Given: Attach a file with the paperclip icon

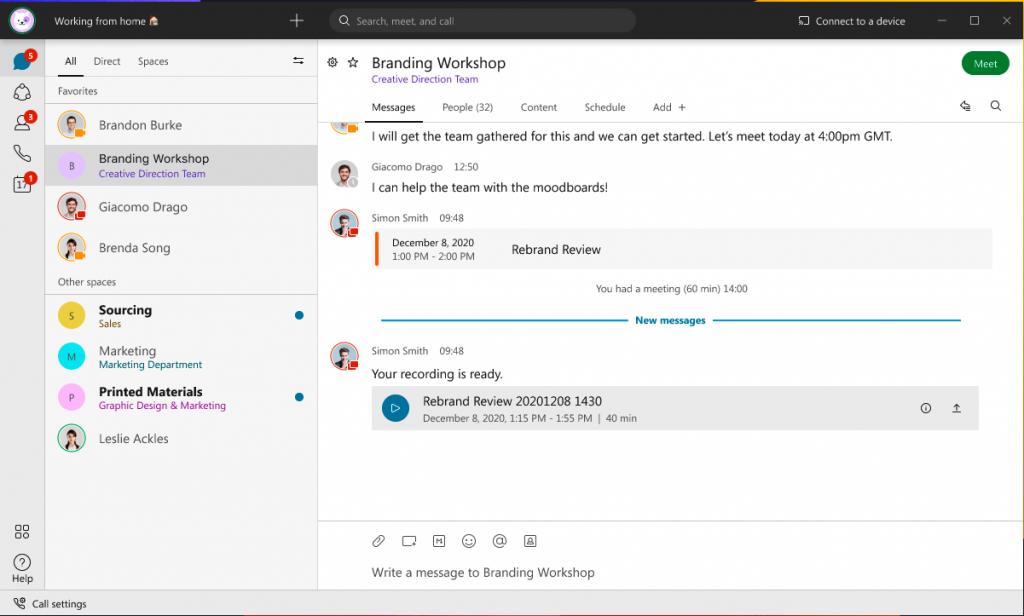Looking at the screenshot, I should tap(378, 540).
